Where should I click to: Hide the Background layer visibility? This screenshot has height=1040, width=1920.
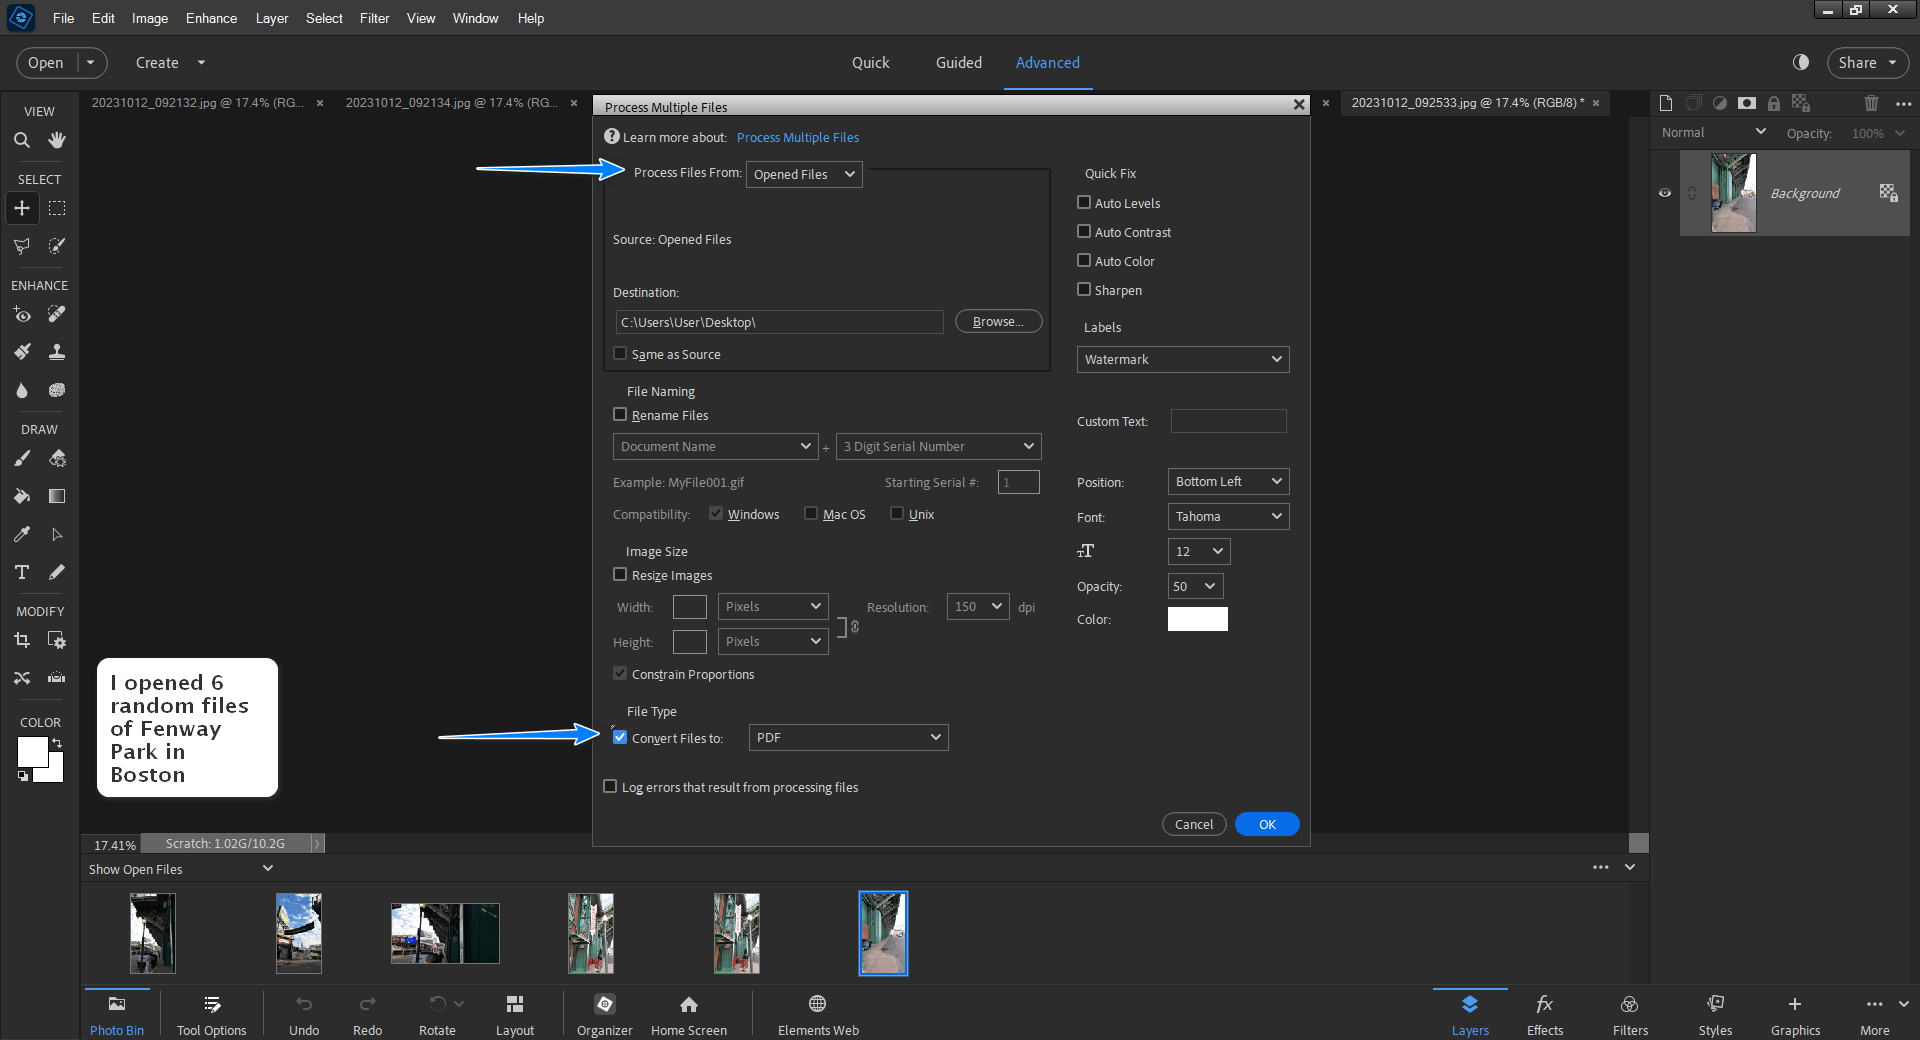(x=1664, y=193)
